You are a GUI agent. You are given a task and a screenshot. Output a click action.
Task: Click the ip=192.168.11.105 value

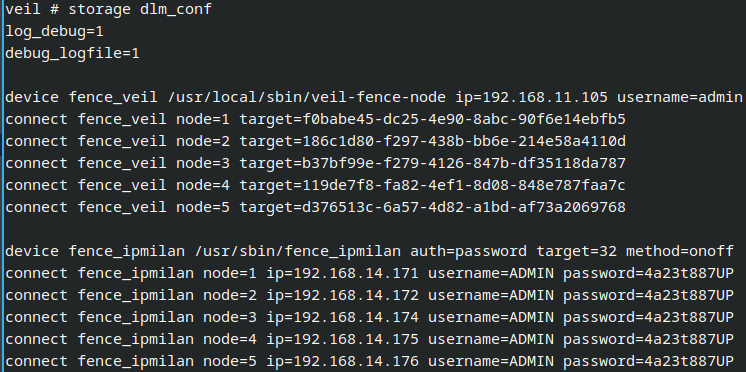pos(531,98)
